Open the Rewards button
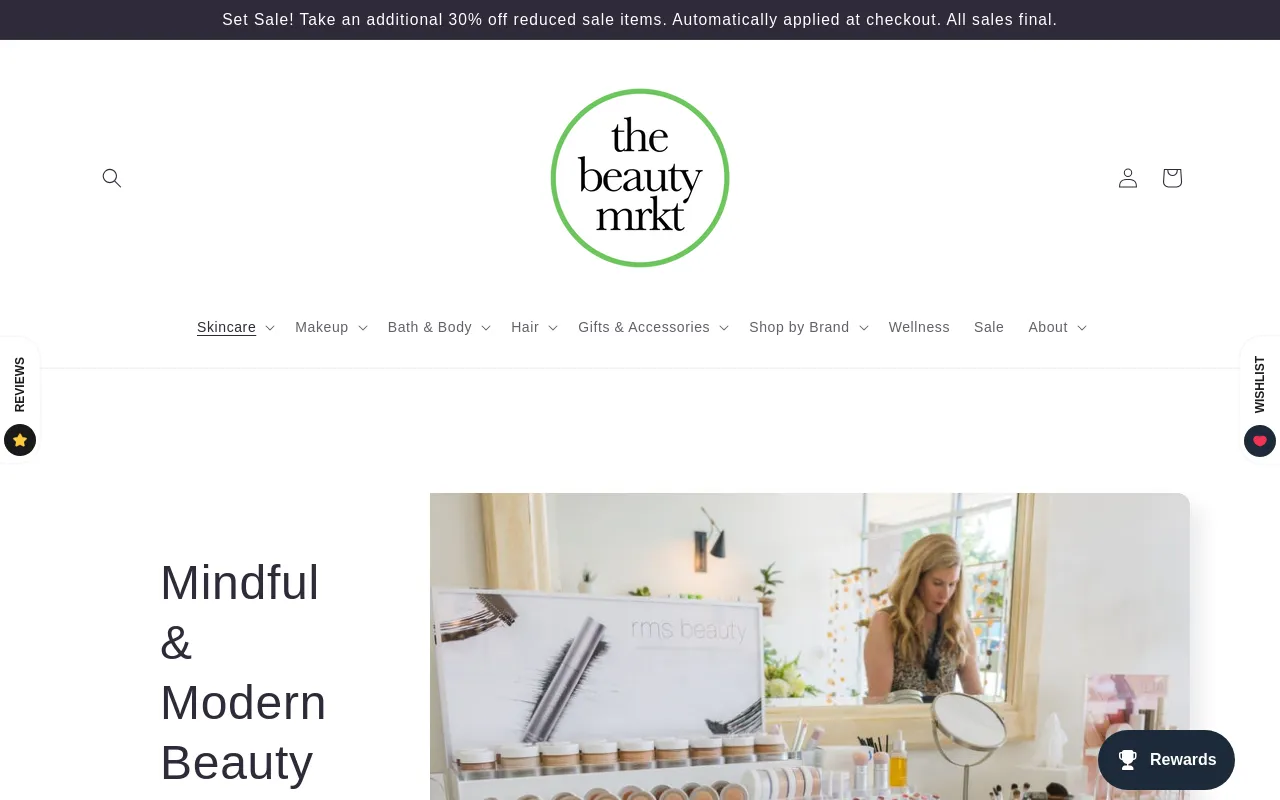Viewport: 1280px width, 800px height. 1166,760
